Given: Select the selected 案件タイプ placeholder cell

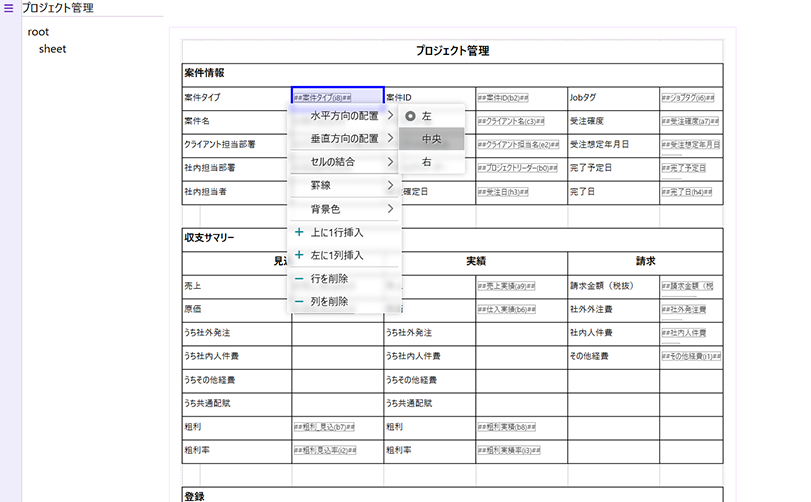Looking at the screenshot, I should tap(336, 98).
